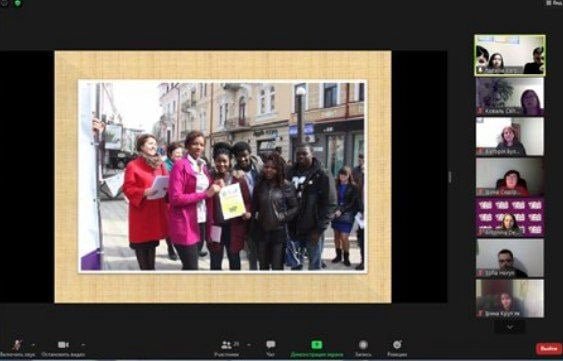The height and width of the screenshot is (361, 563).
Task: Start recording with the record icon
Action: (363, 348)
